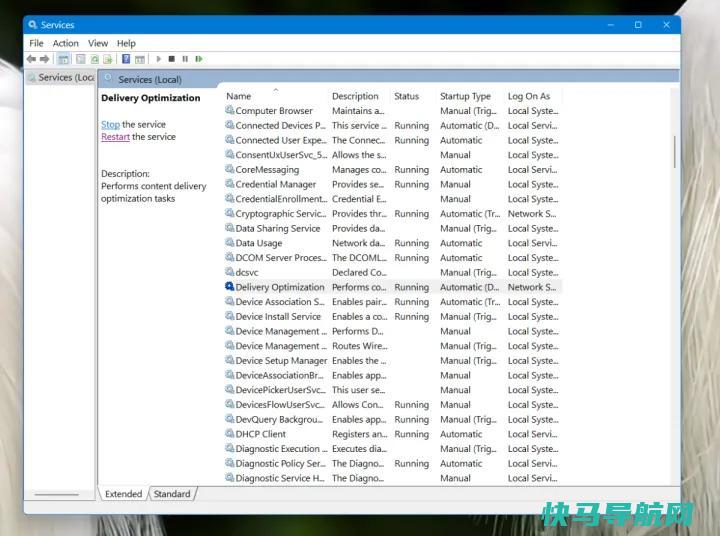Open the Help menu
This screenshot has height=536, width=720.
click(126, 43)
